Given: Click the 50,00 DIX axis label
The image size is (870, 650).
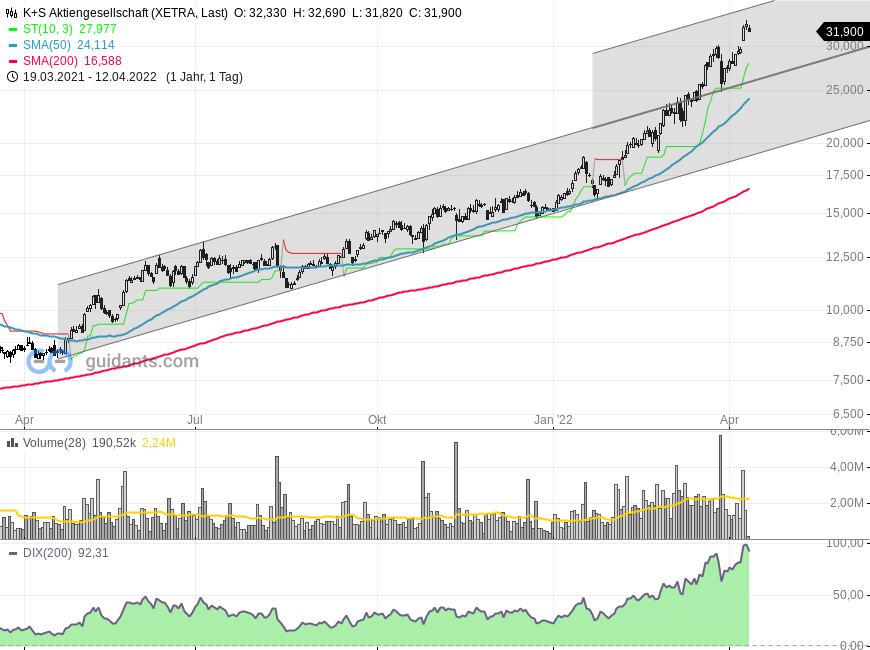Looking at the screenshot, I should tap(849, 595).
